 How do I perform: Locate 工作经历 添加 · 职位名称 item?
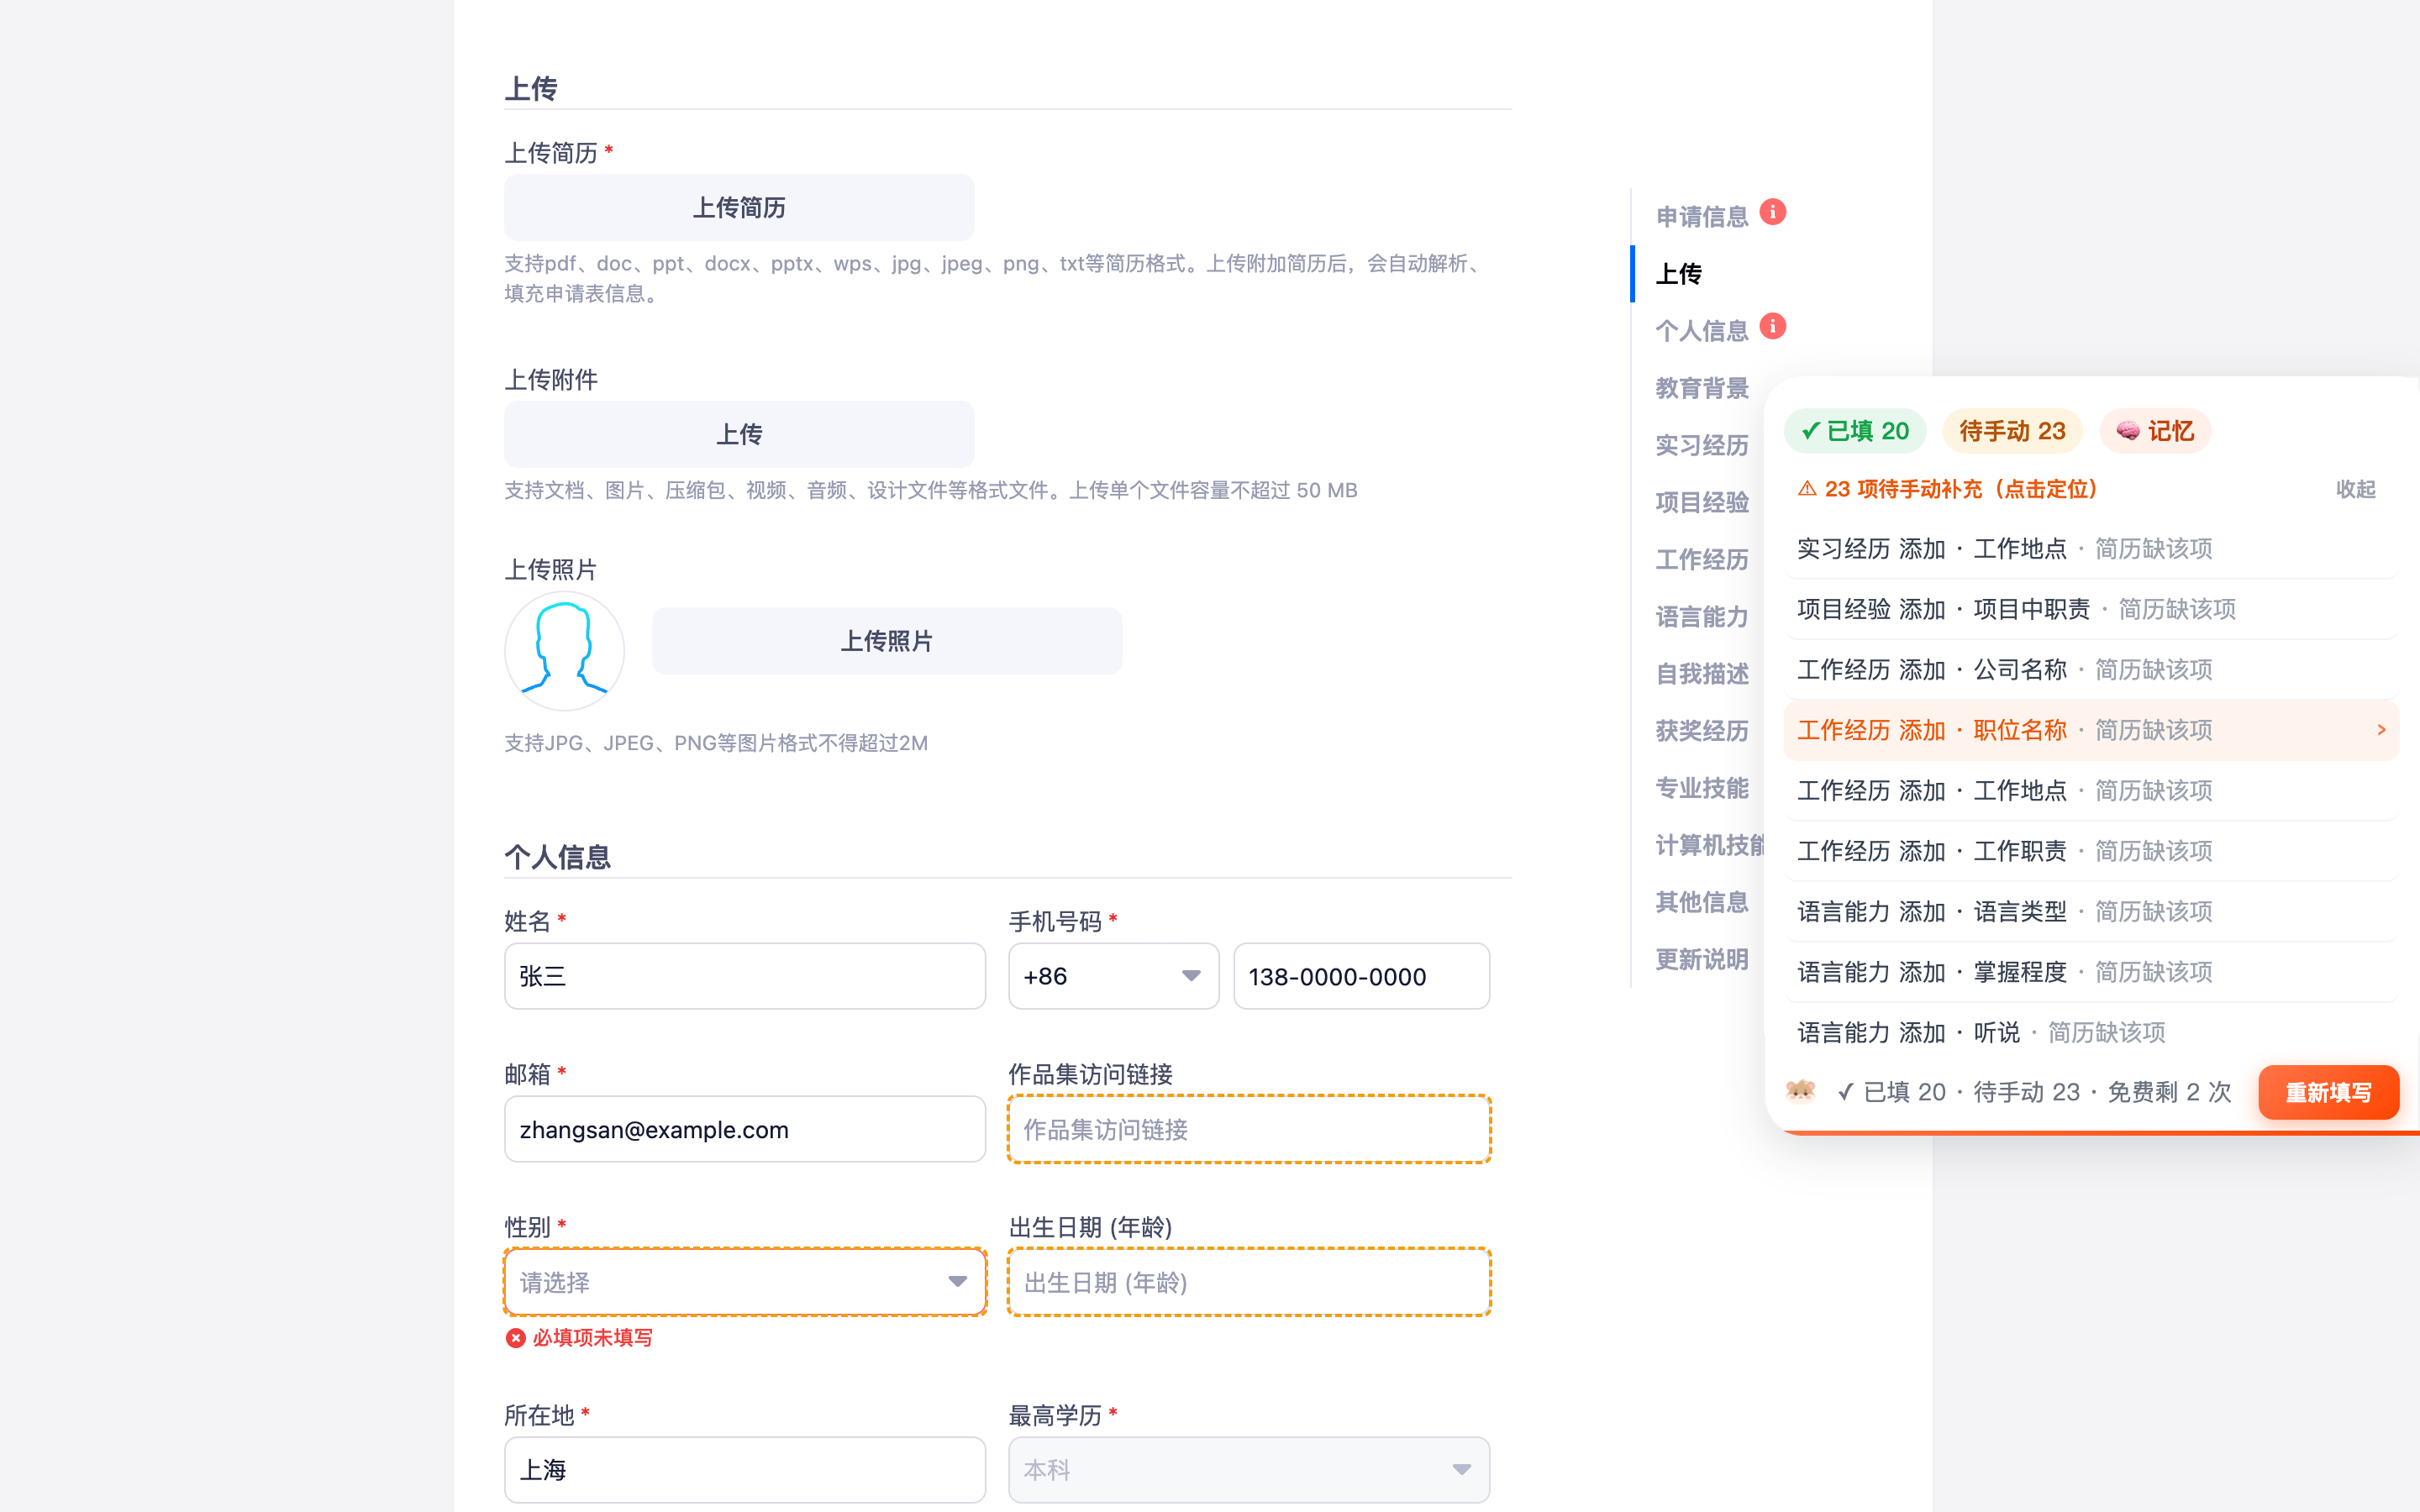click(2091, 730)
